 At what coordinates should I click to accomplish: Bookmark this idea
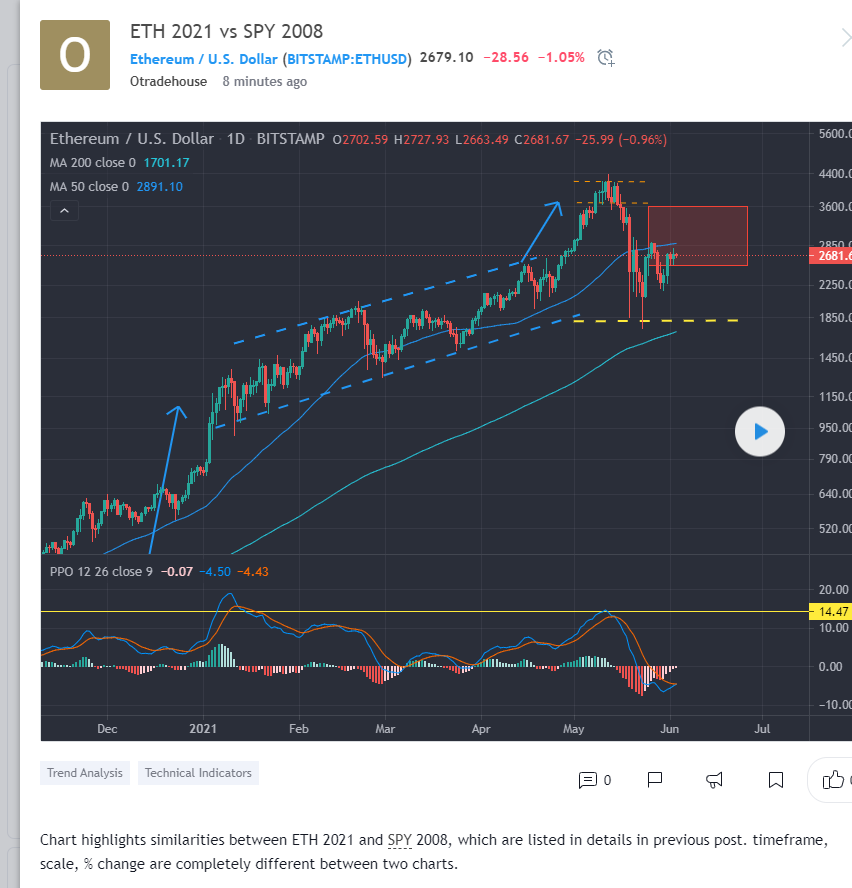click(776, 780)
